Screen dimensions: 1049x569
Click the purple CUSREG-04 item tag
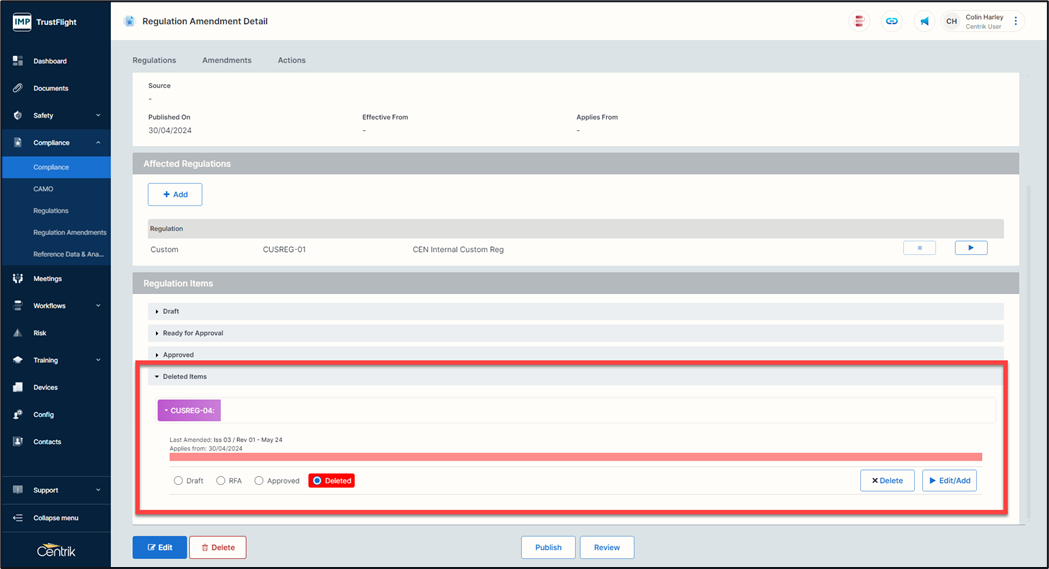pyautogui.click(x=189, y=410)
